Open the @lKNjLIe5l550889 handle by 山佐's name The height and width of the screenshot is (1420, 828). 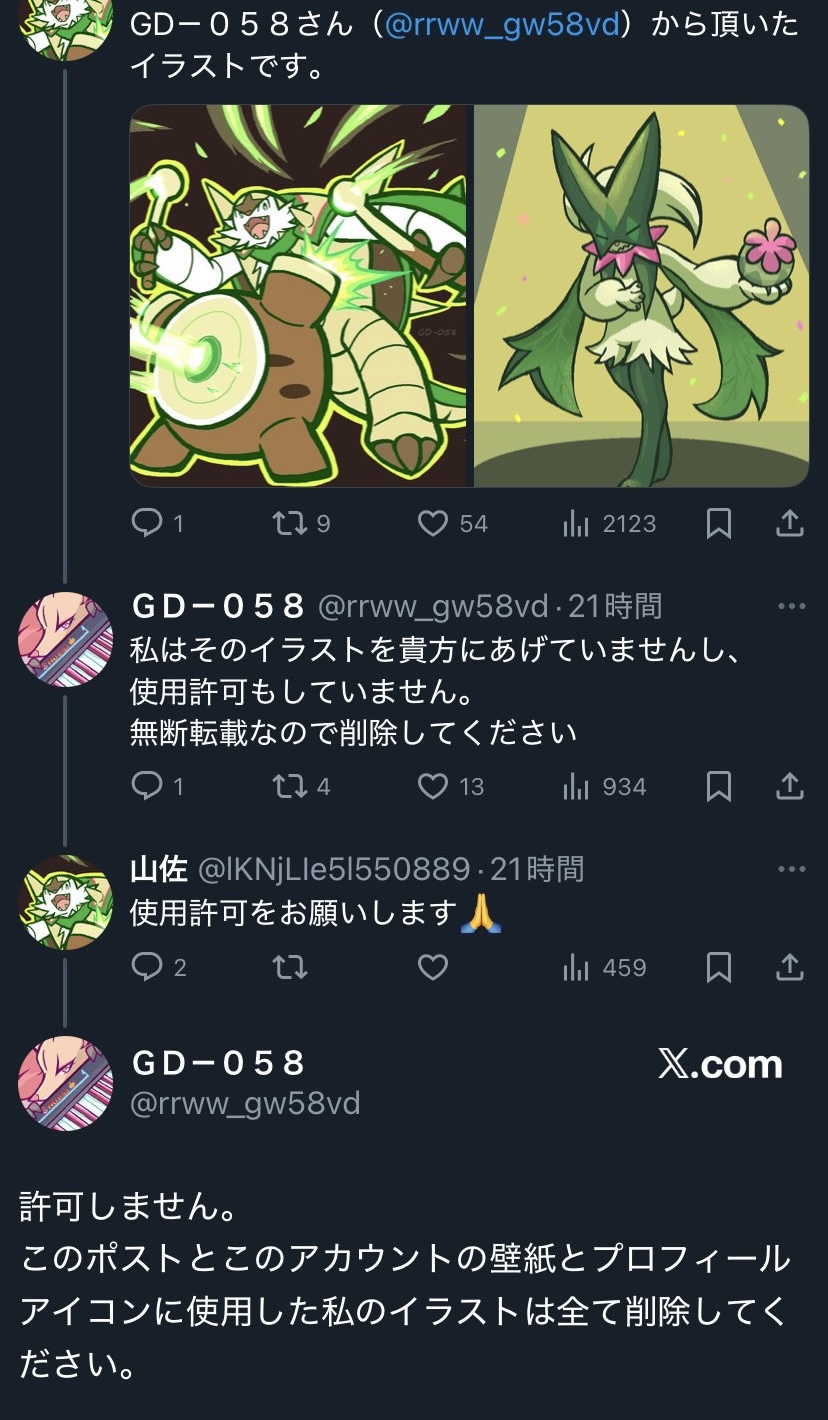[x=334, y=869]
